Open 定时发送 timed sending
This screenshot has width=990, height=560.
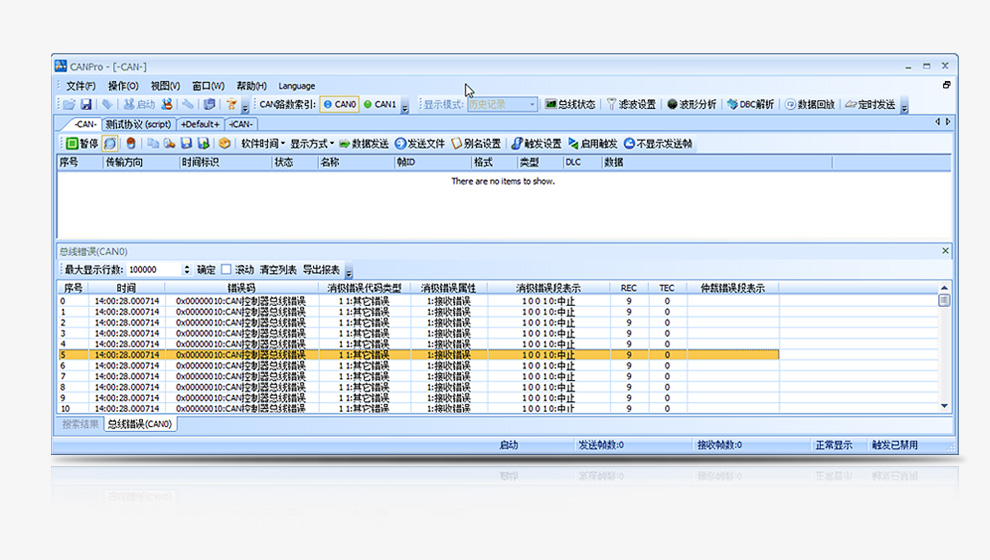(x=870, y=104)
